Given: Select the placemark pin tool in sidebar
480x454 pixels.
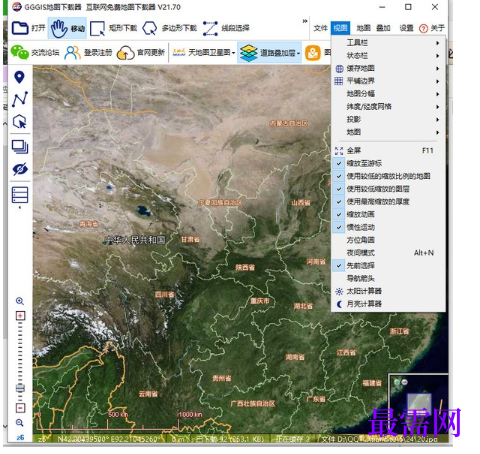Looking at the screenshot, I should (20, 77).
